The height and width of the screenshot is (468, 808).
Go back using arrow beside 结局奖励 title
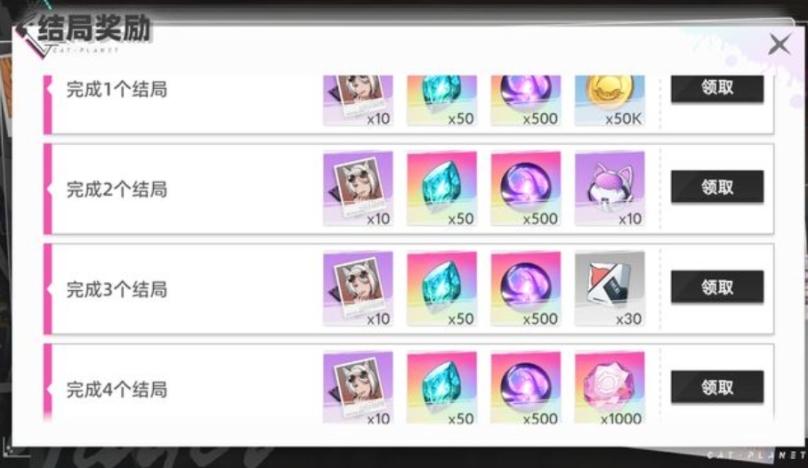[26, 30]
